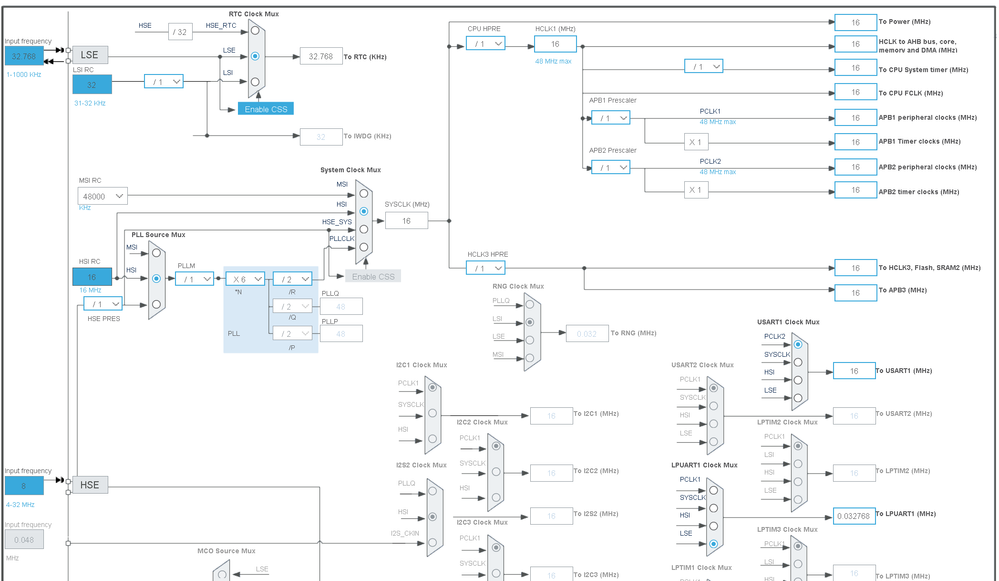Select PLLCLK on System Clock Mux
The width and height of the screenshot is (999, 581).
point(363,247)
